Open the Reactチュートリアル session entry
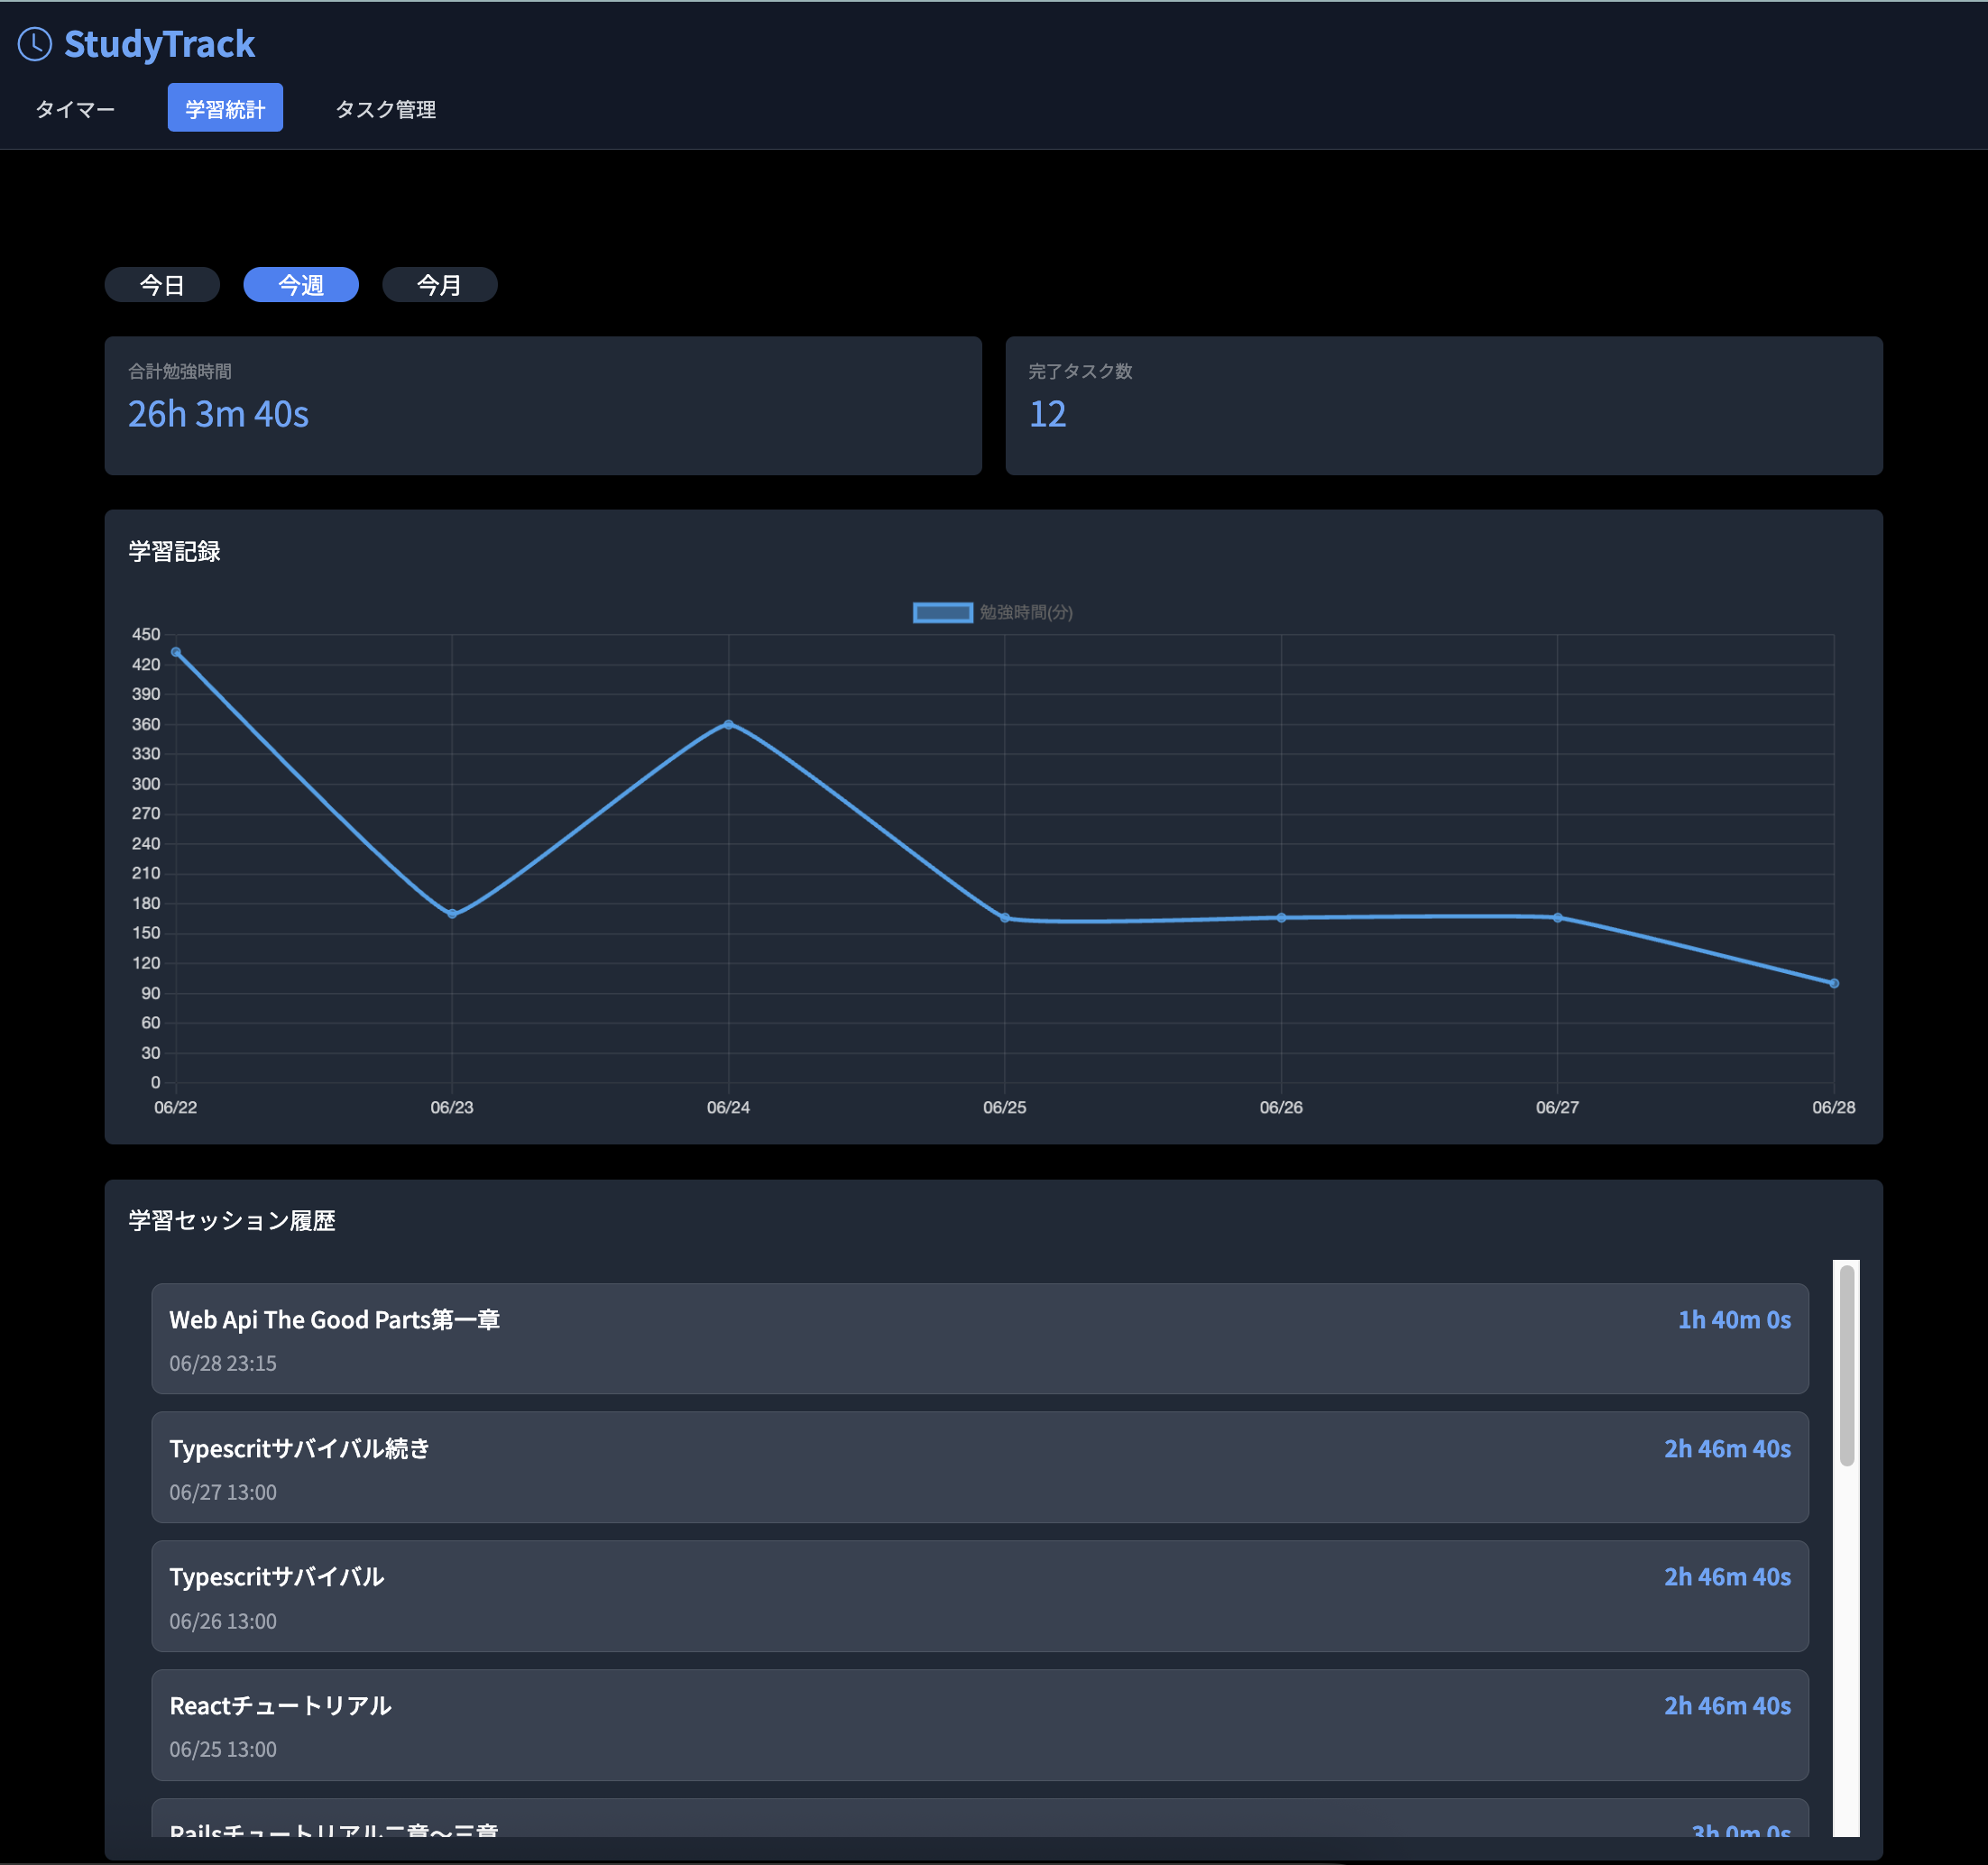 click(x=979, y=1724)
